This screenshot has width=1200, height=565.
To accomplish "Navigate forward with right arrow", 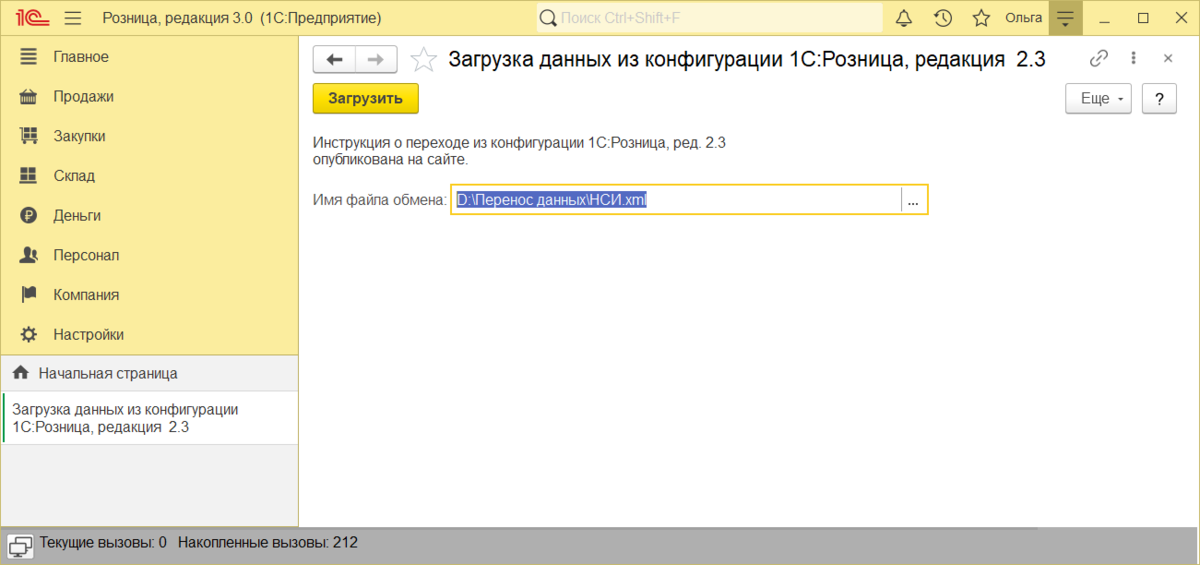I will click(x=376, y=60).
